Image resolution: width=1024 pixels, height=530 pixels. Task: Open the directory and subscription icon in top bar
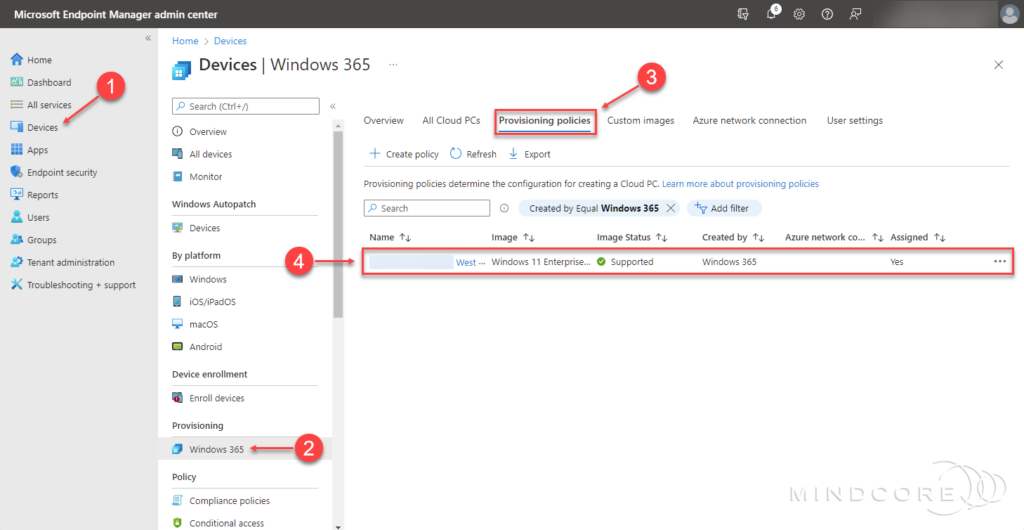[x=743, y=14]
